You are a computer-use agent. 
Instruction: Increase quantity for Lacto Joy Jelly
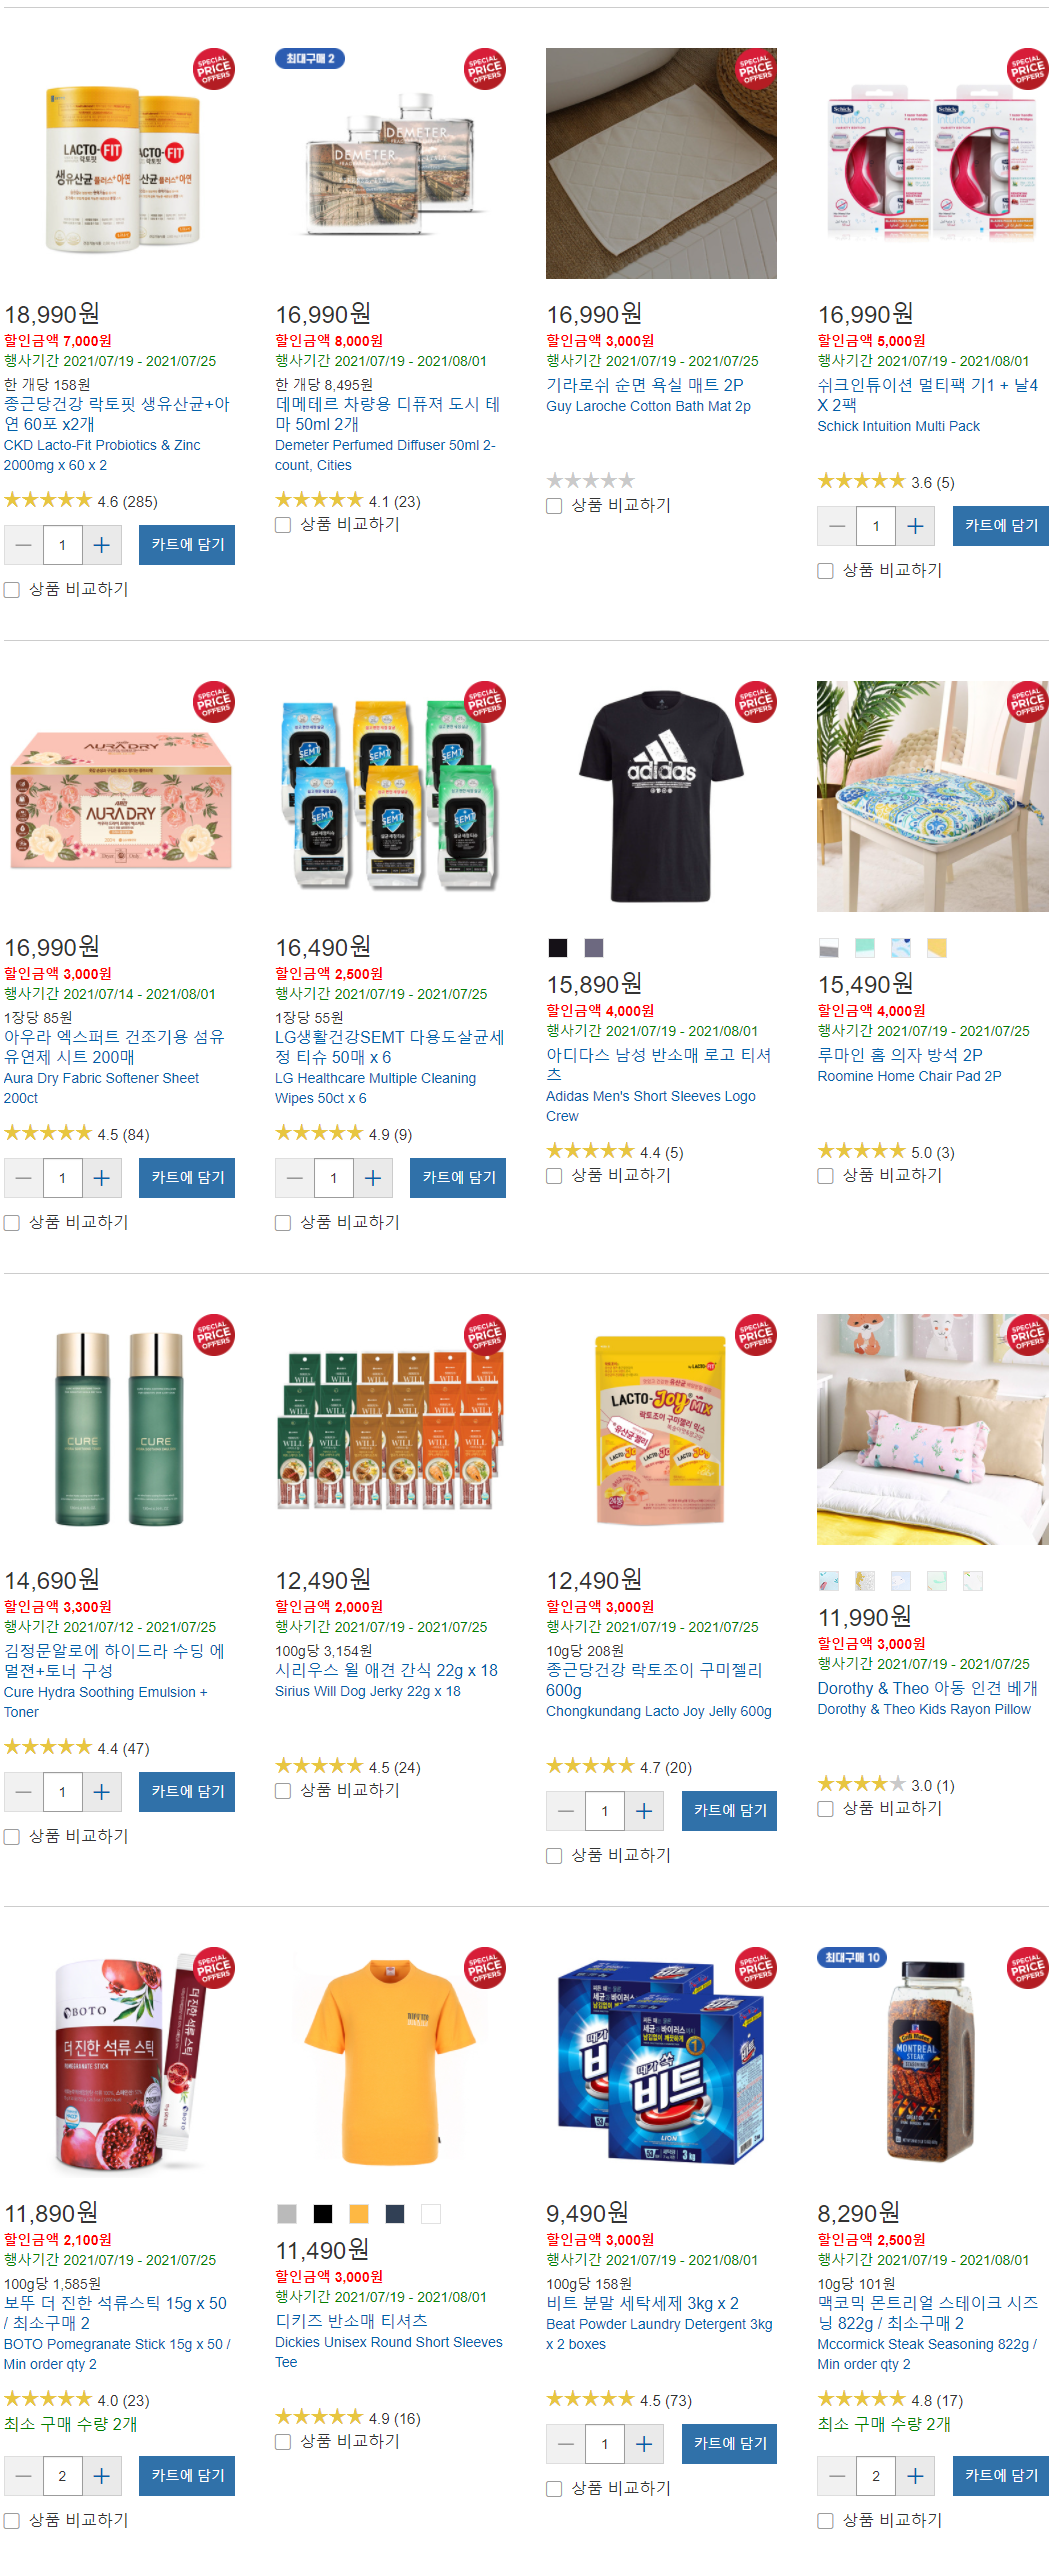pos(644,1811)
